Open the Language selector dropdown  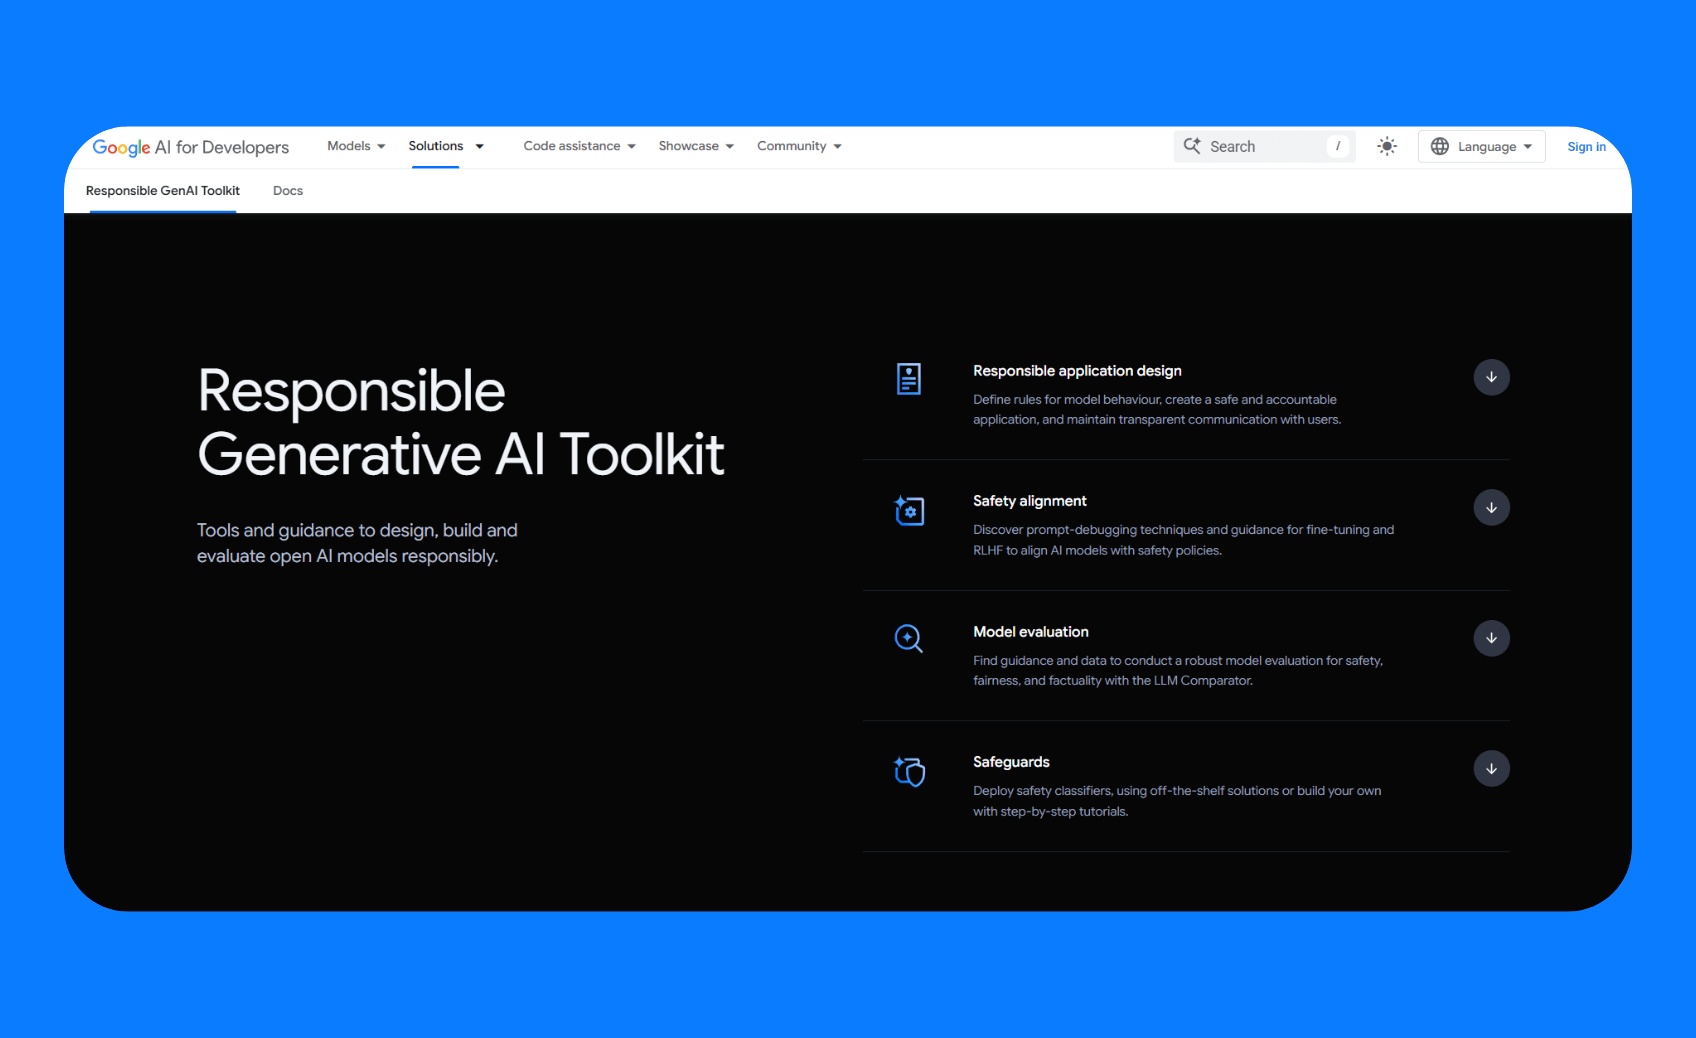1482,146
